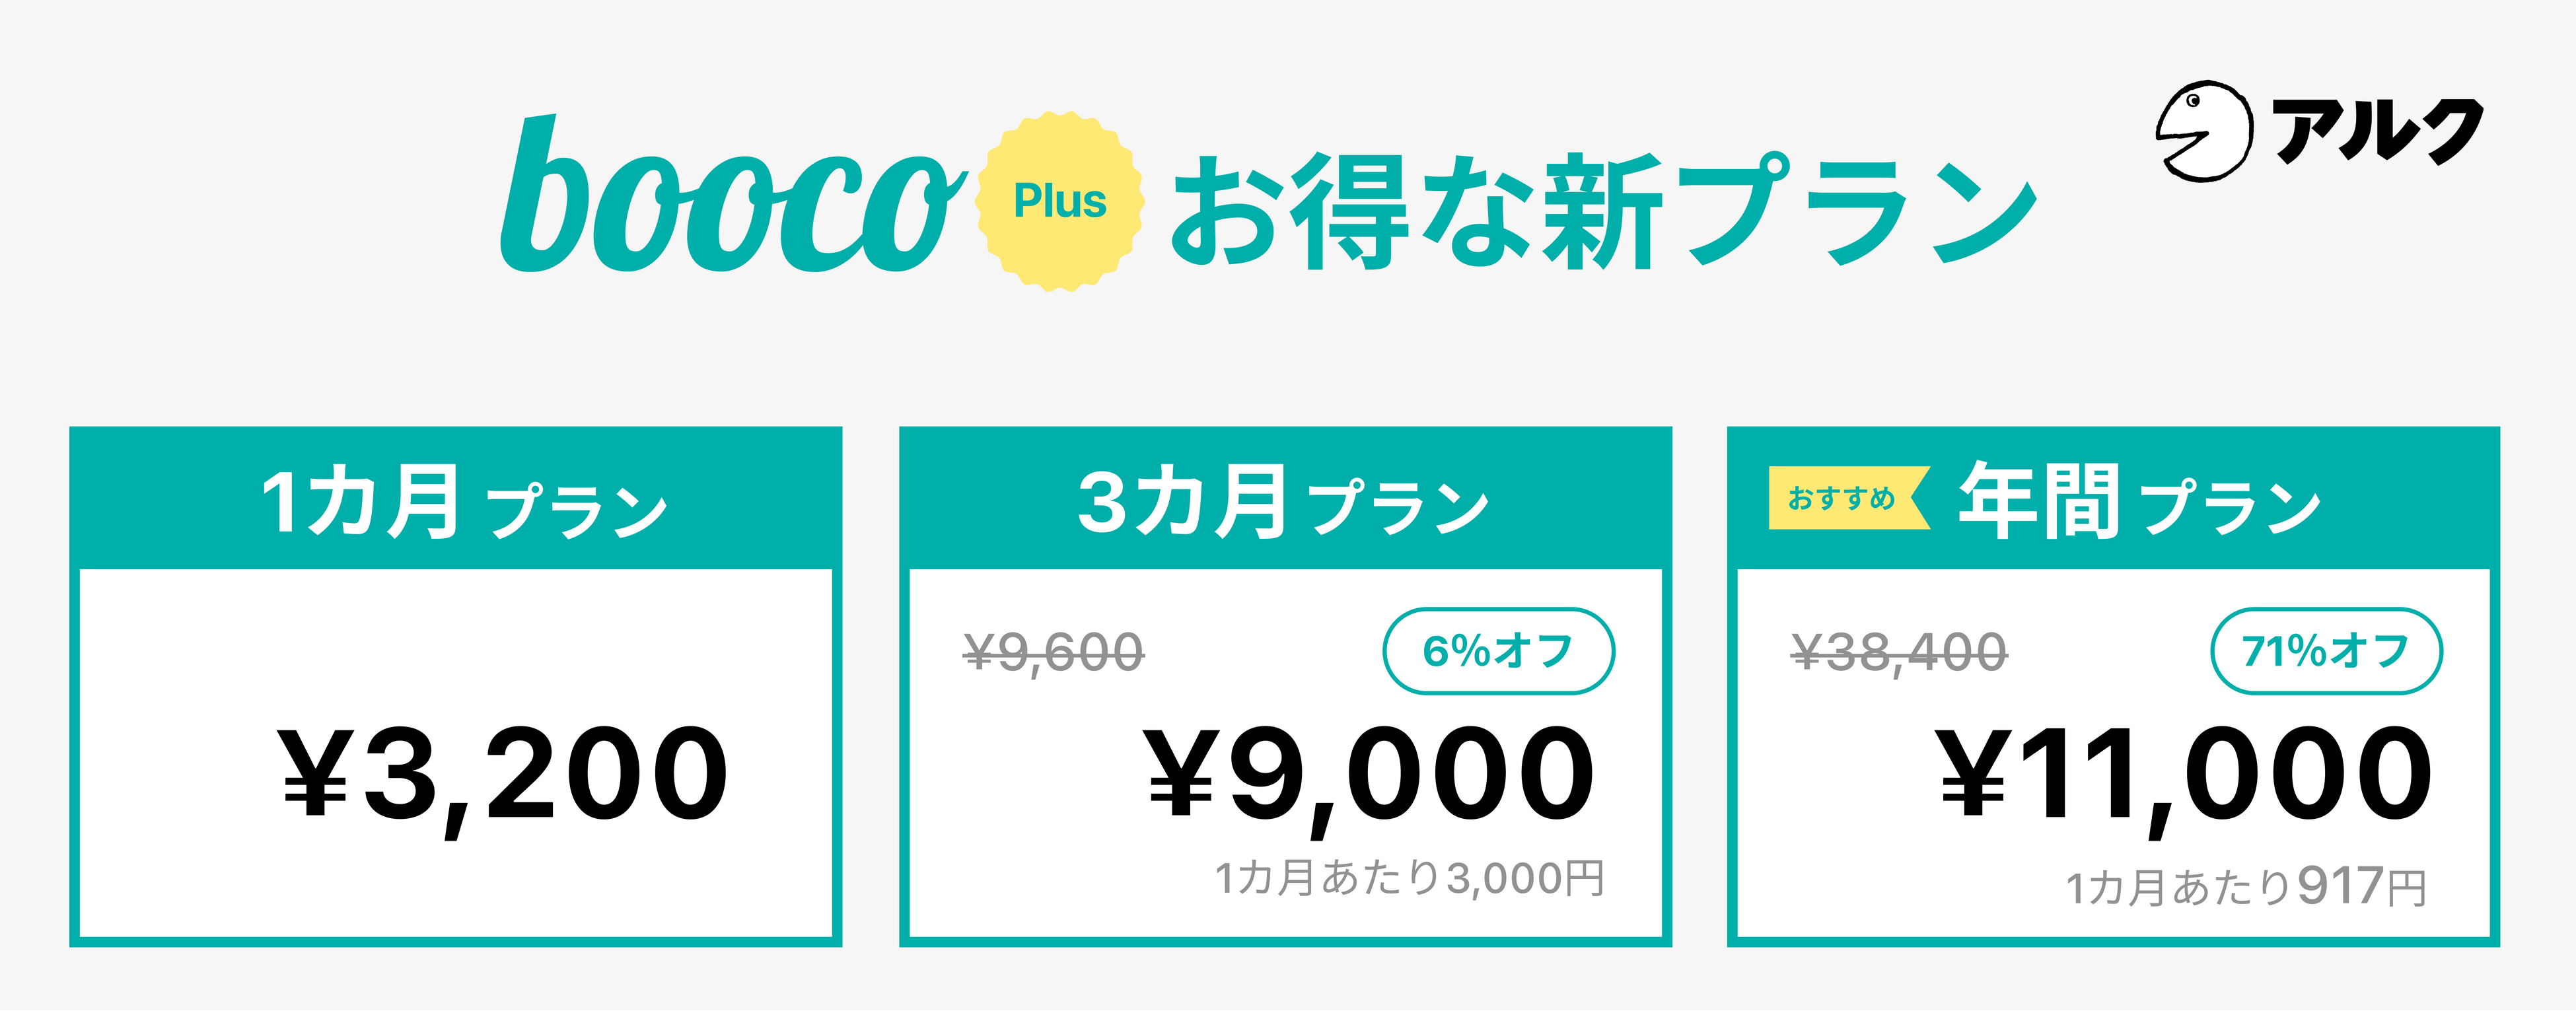Click the ¥11,000 annual price
Viewport: 2576px width, 1011px height.
point(2185,775)
